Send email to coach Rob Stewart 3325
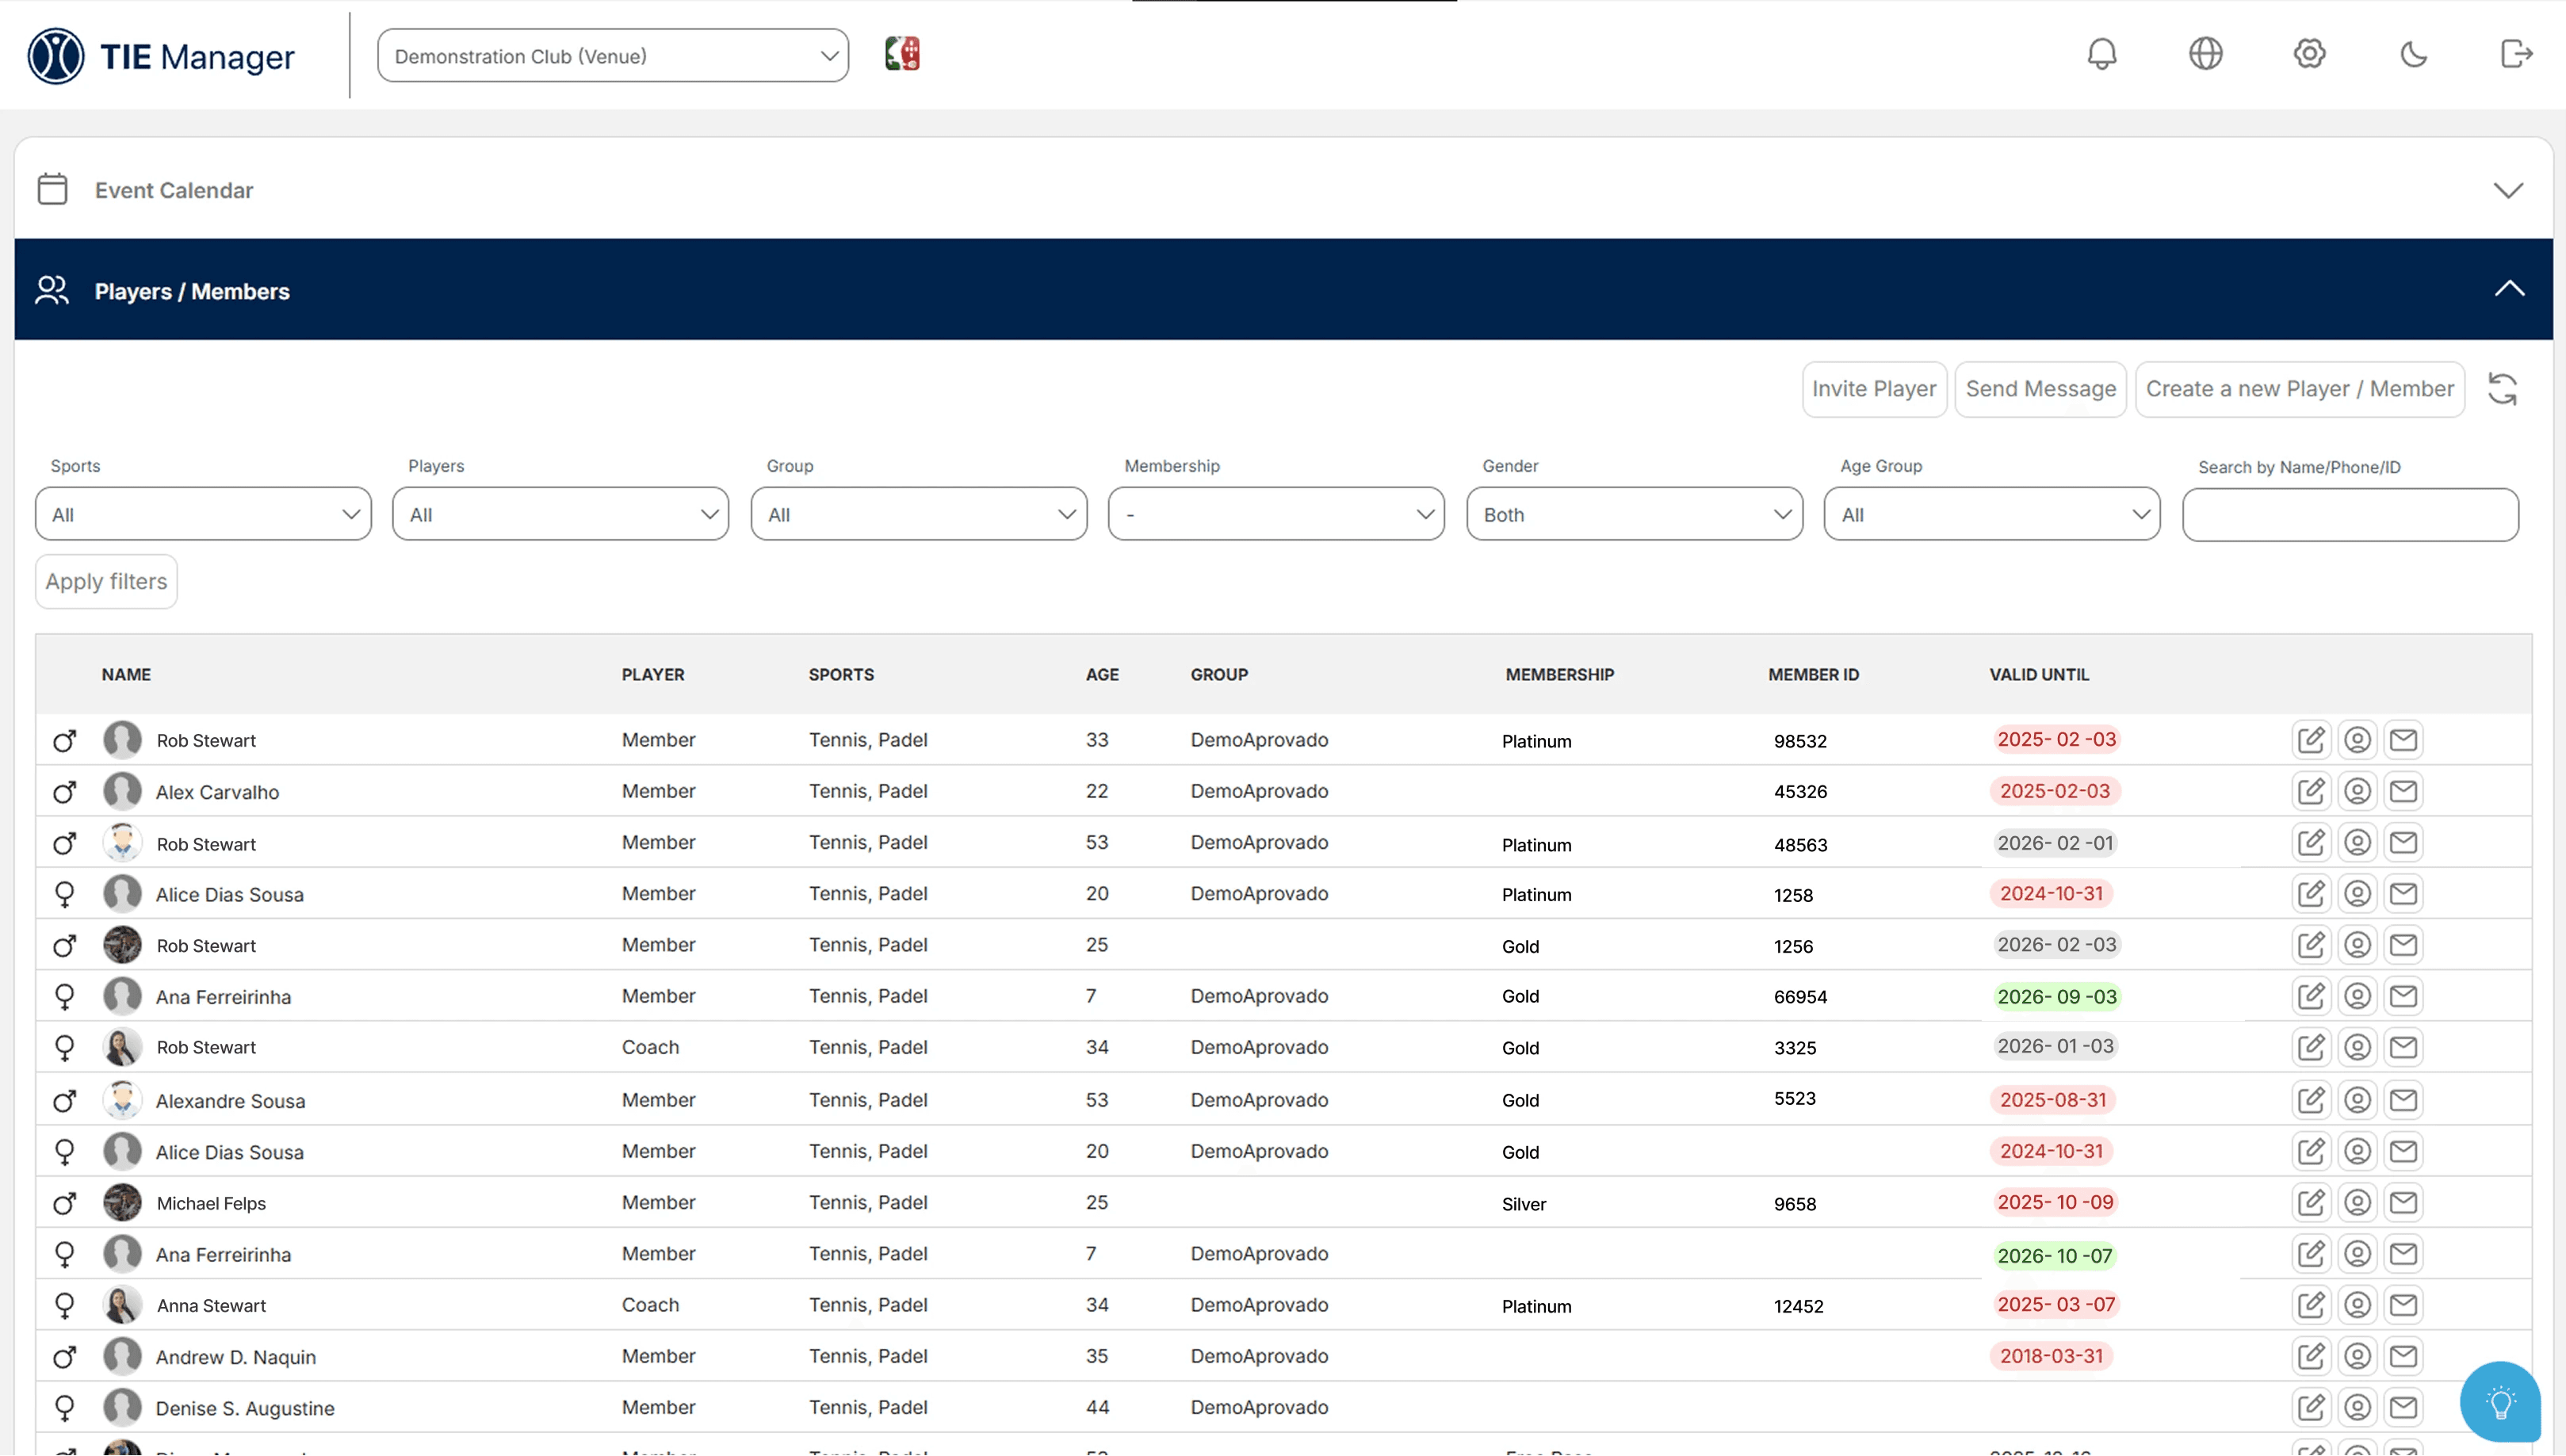This screenshot has width=2566, height=1456. pyautogui.click(x=2403, y=1047)
